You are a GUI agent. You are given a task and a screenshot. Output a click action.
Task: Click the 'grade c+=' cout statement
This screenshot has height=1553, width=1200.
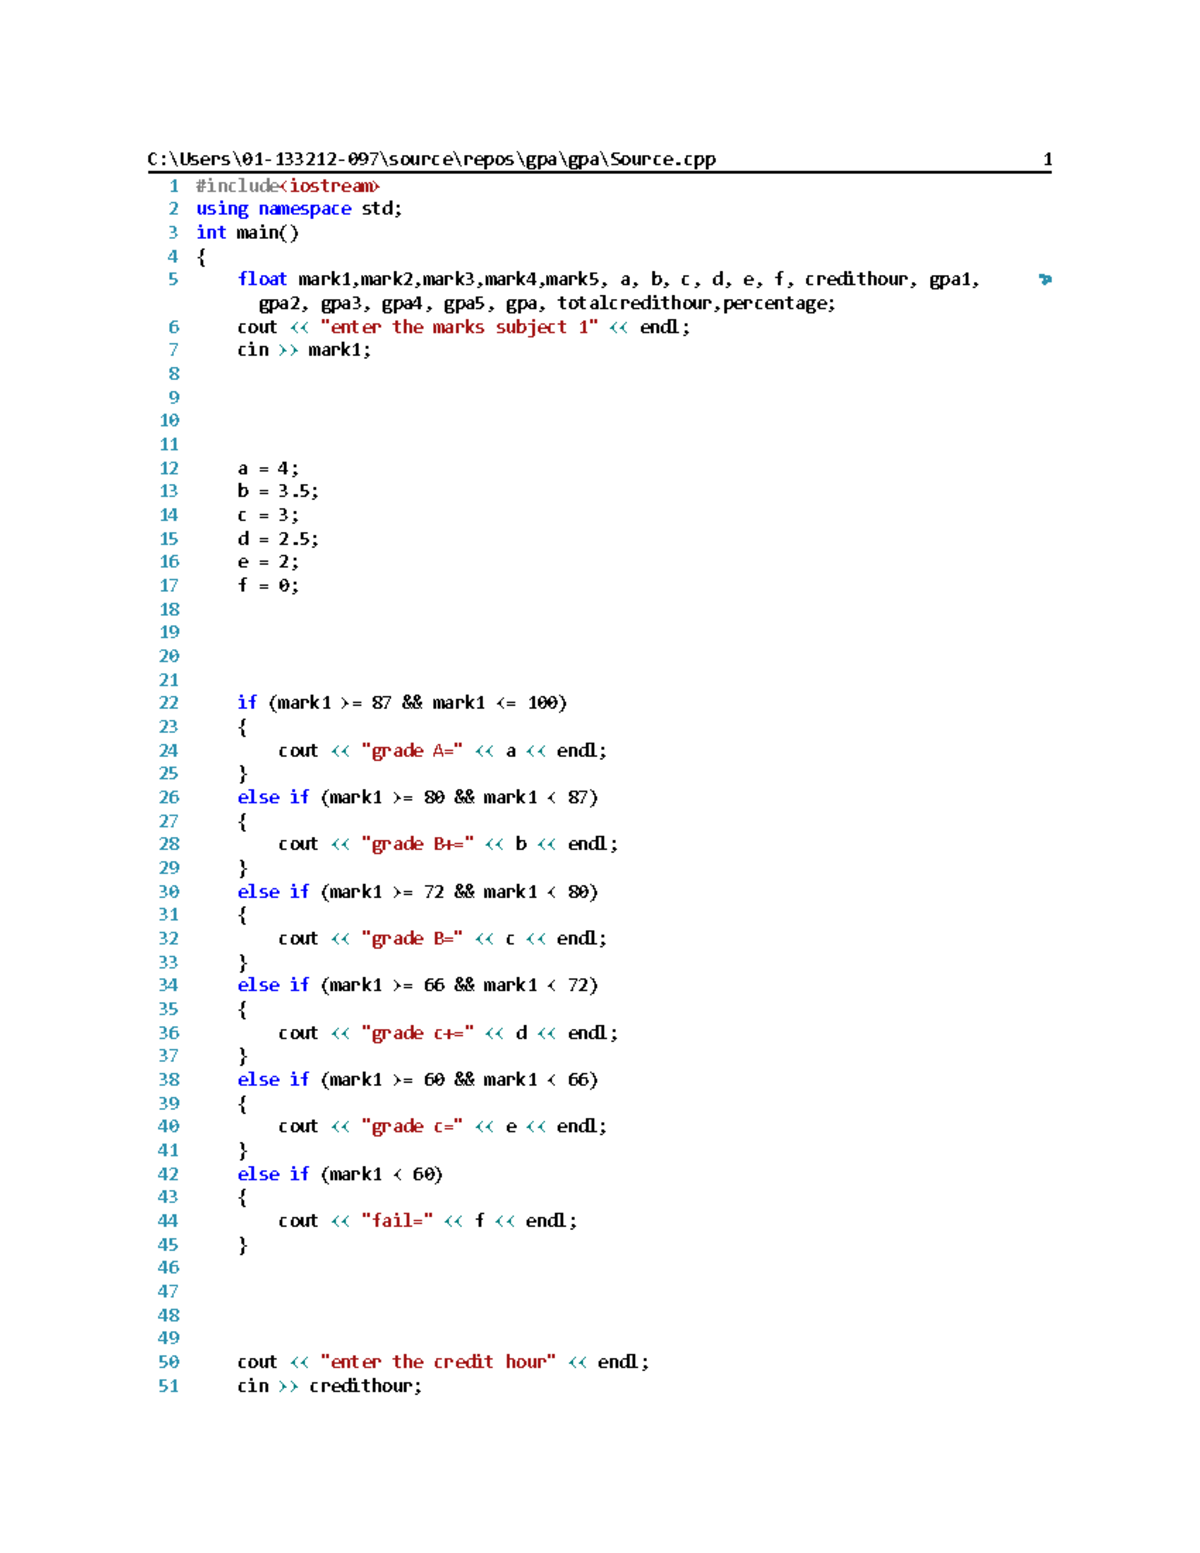(x=448, y=1033)
